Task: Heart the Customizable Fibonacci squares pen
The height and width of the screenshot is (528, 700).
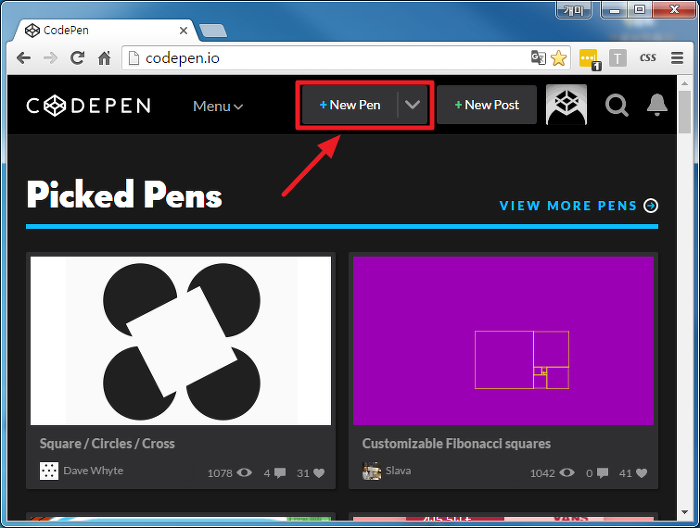Action: click(x=642, y=473)
